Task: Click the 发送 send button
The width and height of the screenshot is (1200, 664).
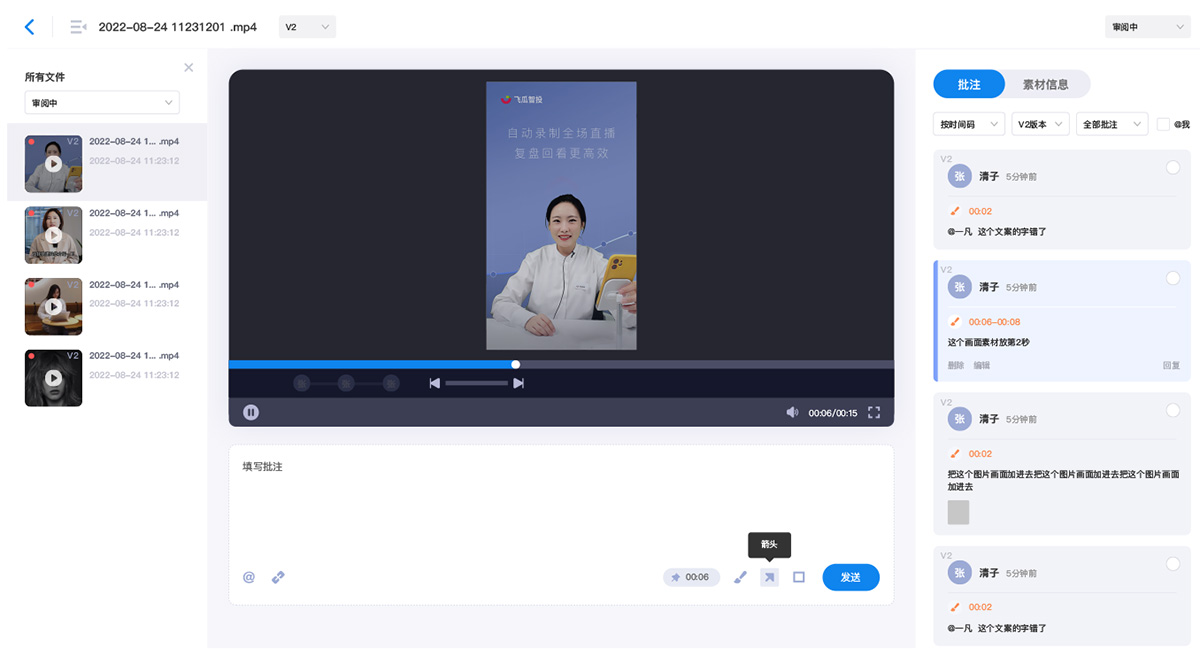Action: [850, 577]
